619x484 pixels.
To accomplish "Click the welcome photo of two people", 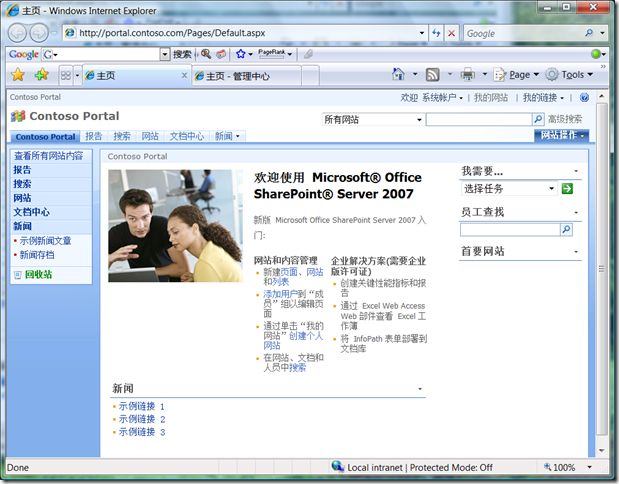I will click(x=176, y=226).
